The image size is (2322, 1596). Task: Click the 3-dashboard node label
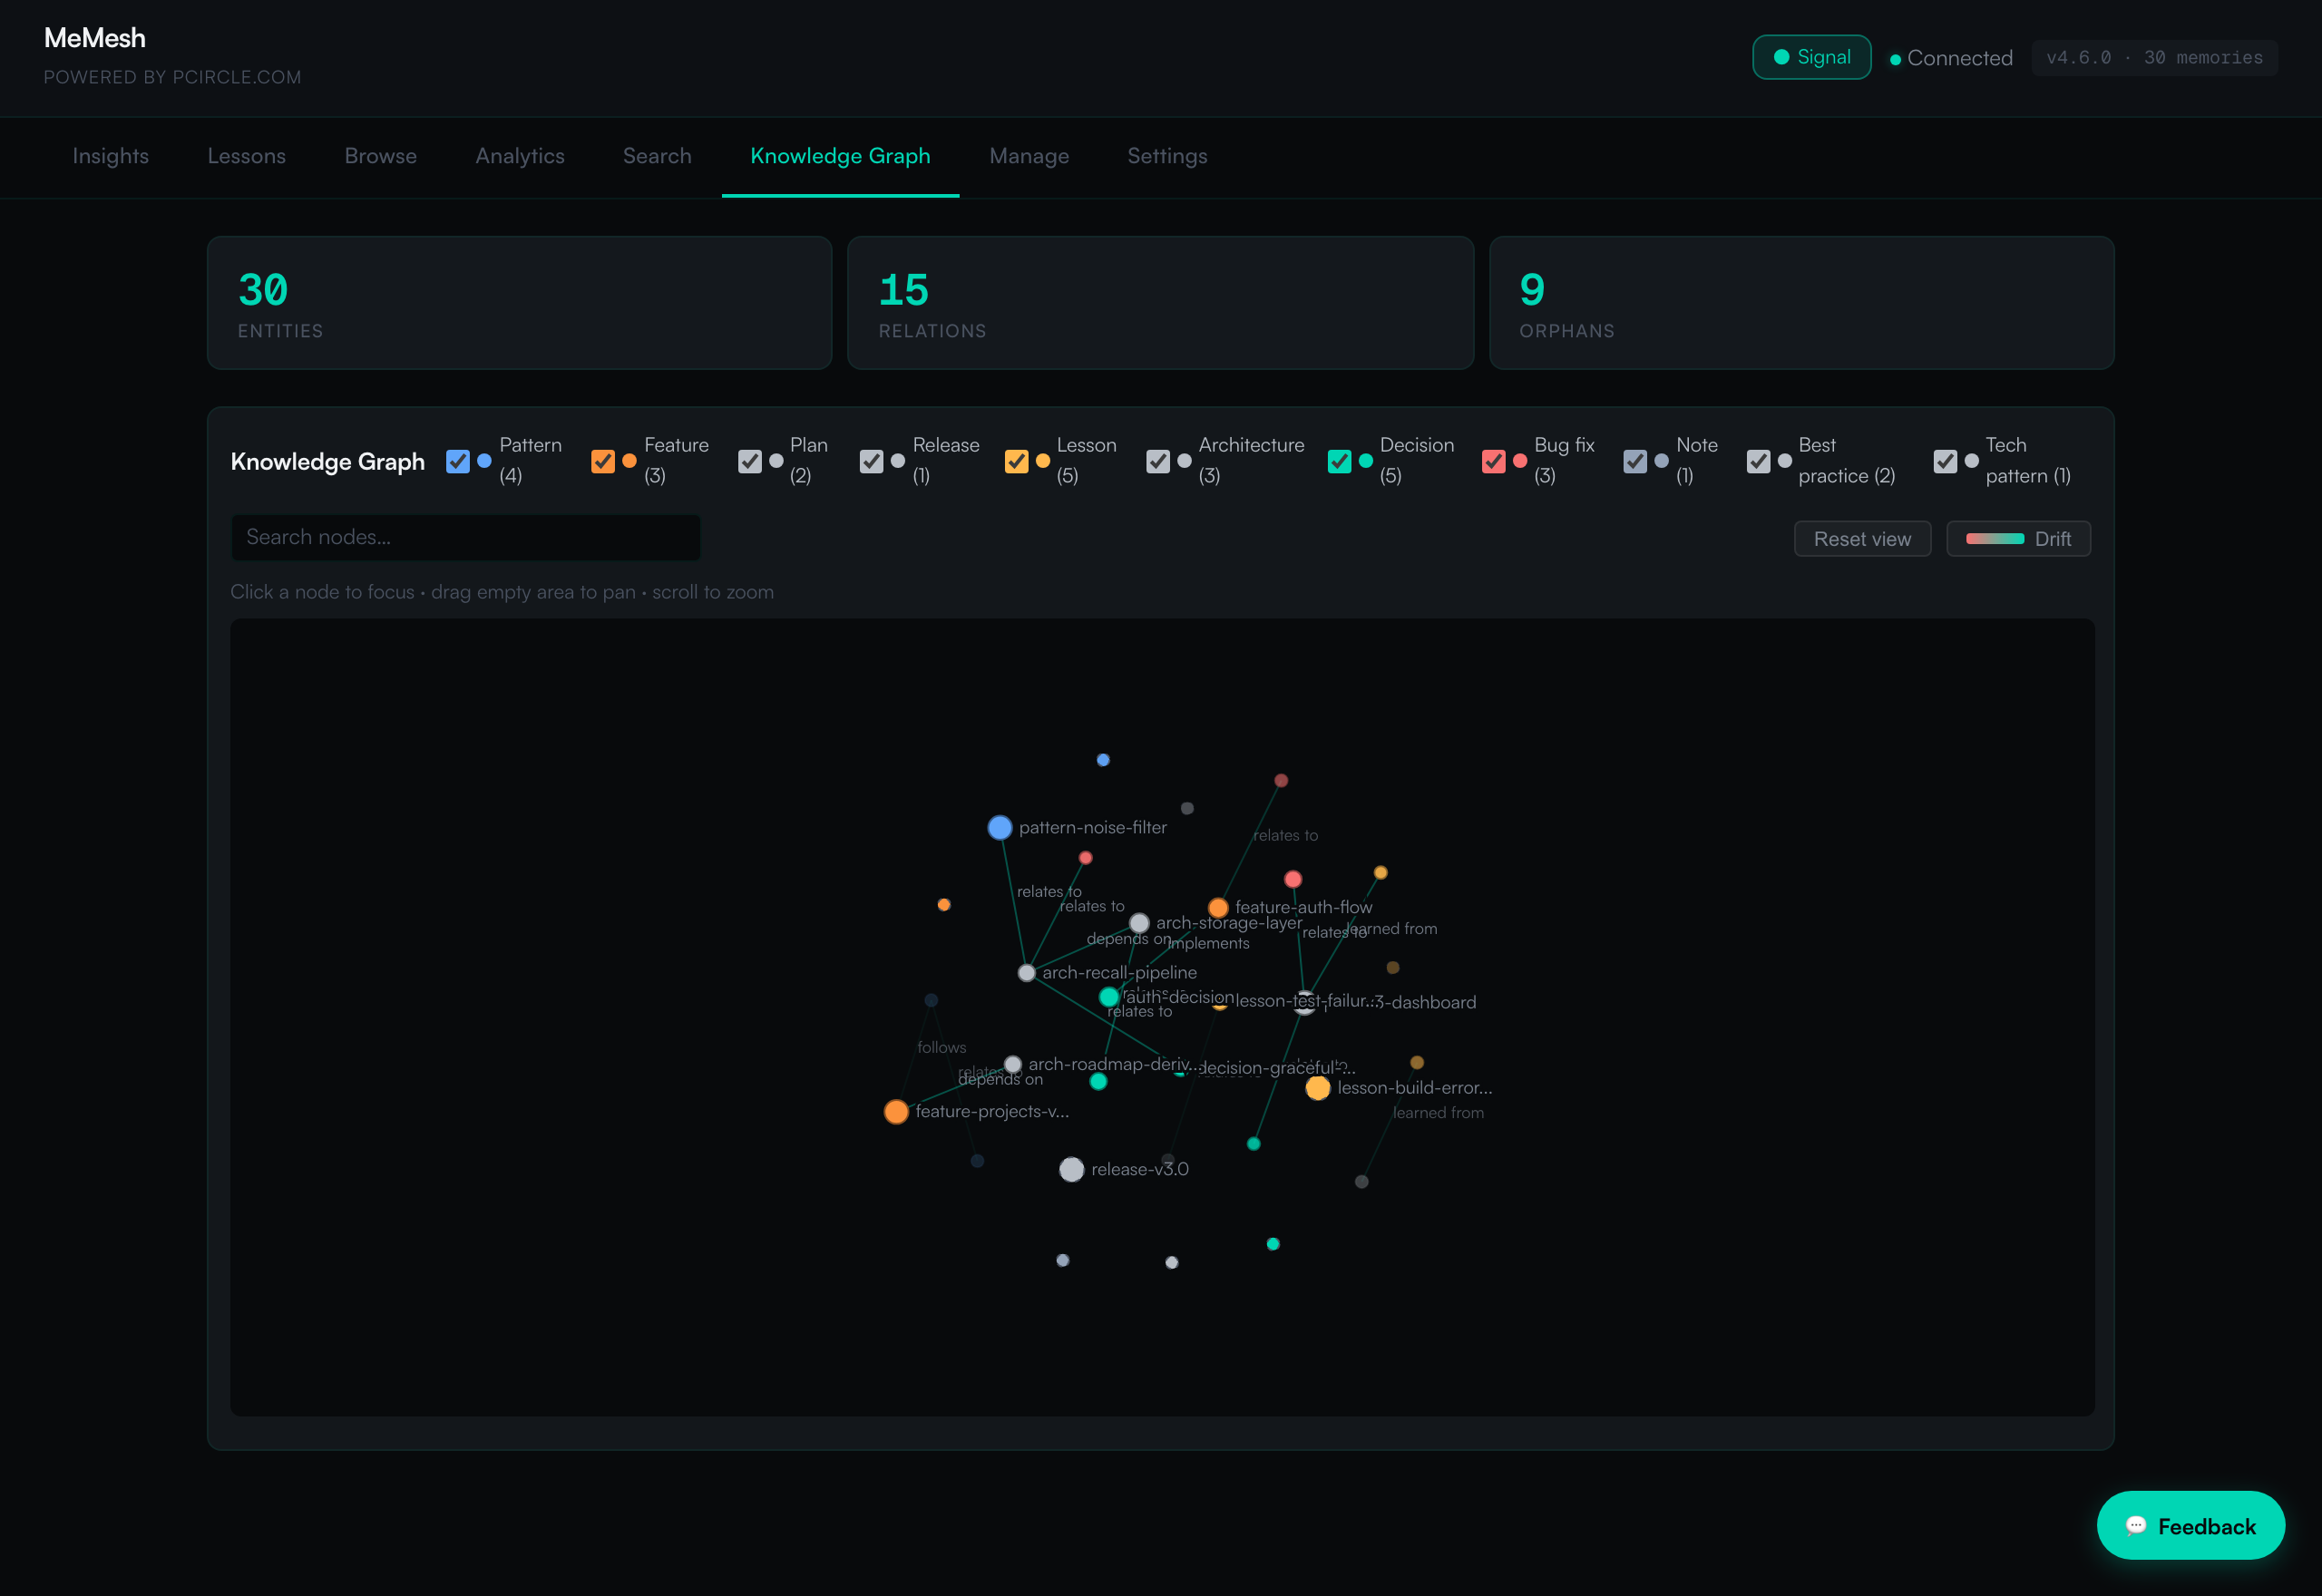tap(1425, 1002)
